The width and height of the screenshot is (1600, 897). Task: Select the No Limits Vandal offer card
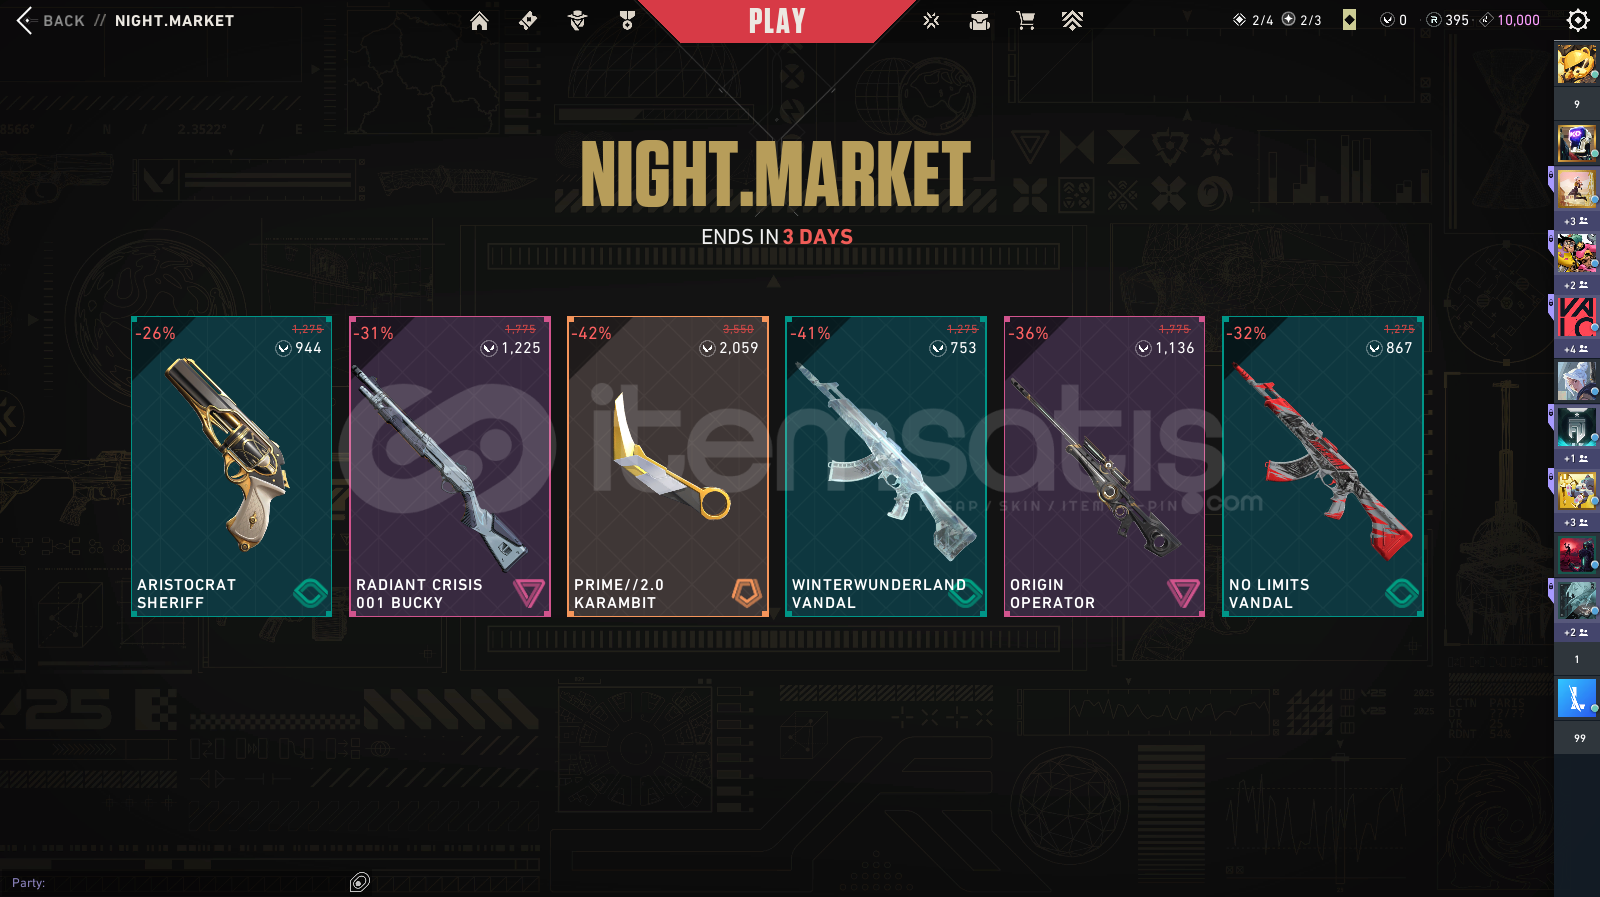tap(1323, 466)
